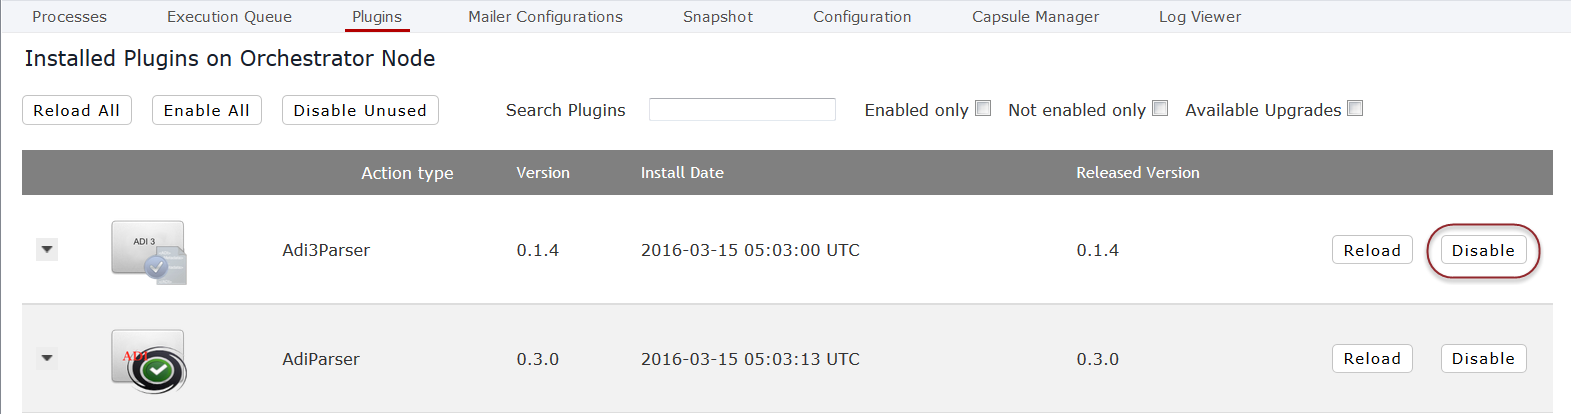Reload the AdiParser plugin

click(x=1372, y=358)
